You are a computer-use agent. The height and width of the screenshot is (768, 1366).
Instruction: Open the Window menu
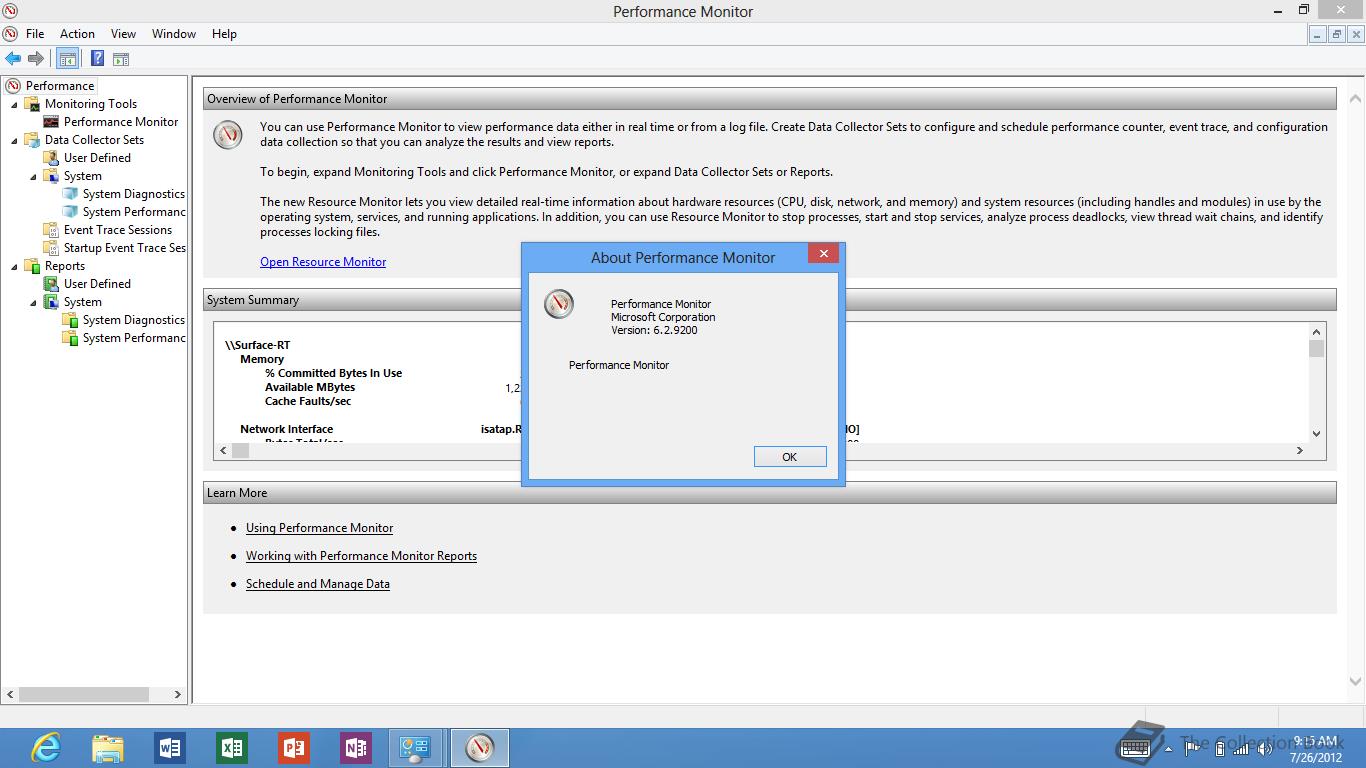pyautogui.click(x=174, y=34)
